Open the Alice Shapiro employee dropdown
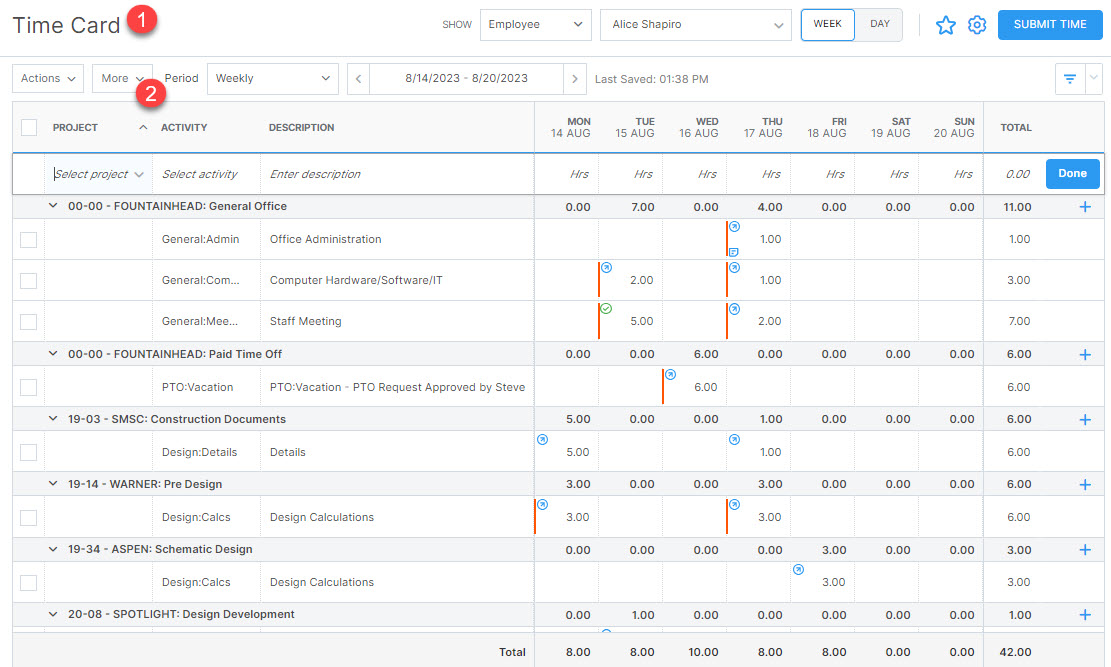Image resolution: width=1111 pixels, height=667 pixels. click(695, 25)
